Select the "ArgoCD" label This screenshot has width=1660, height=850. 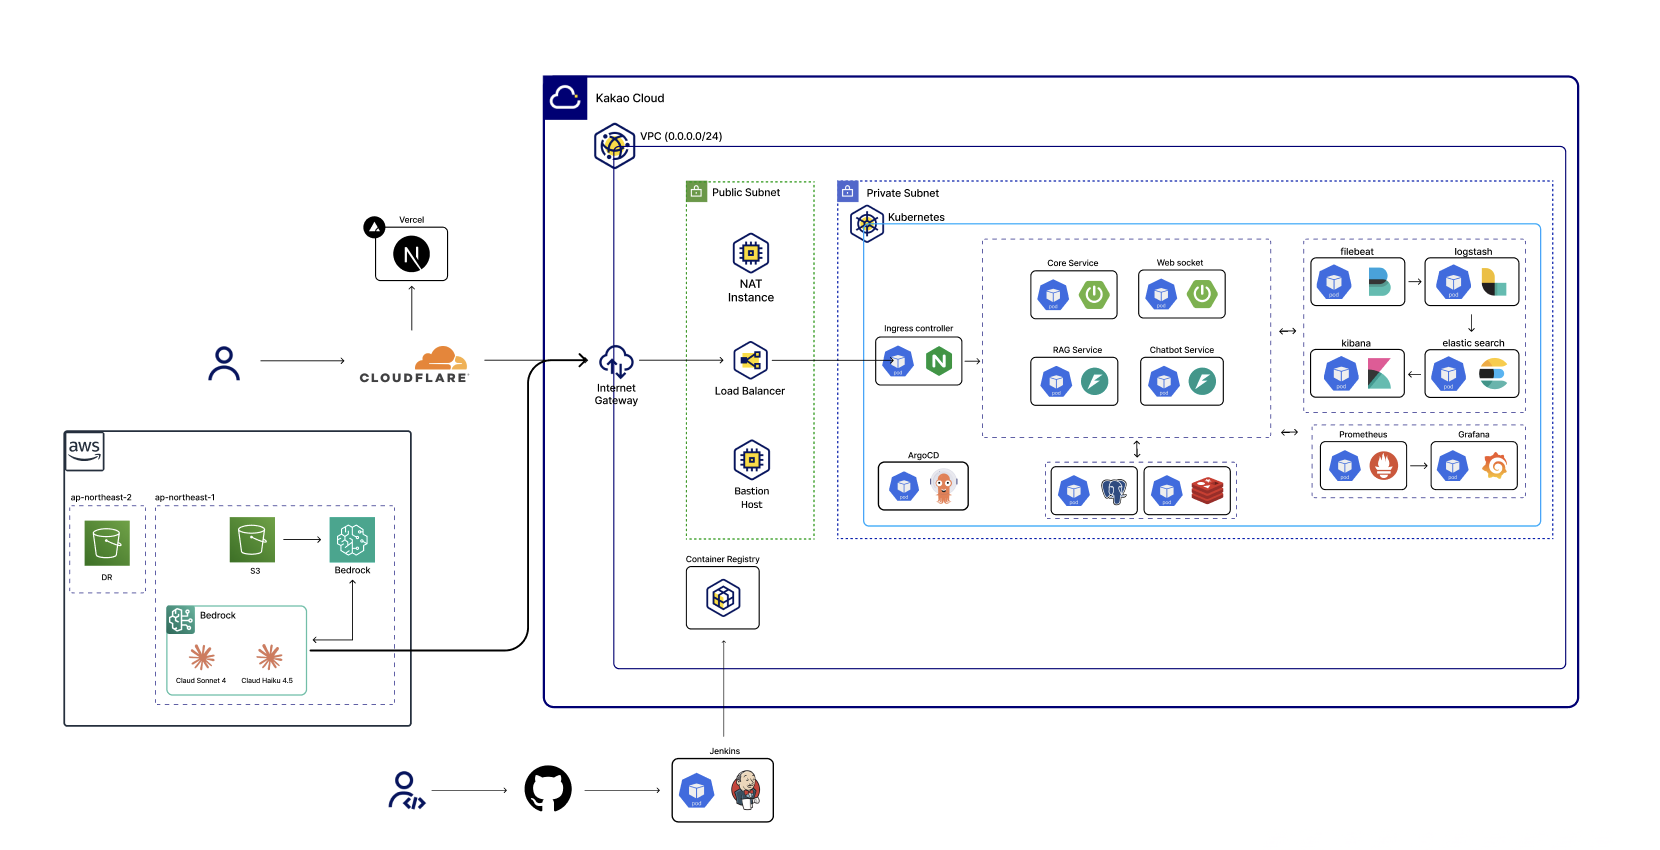coord(924,455)
